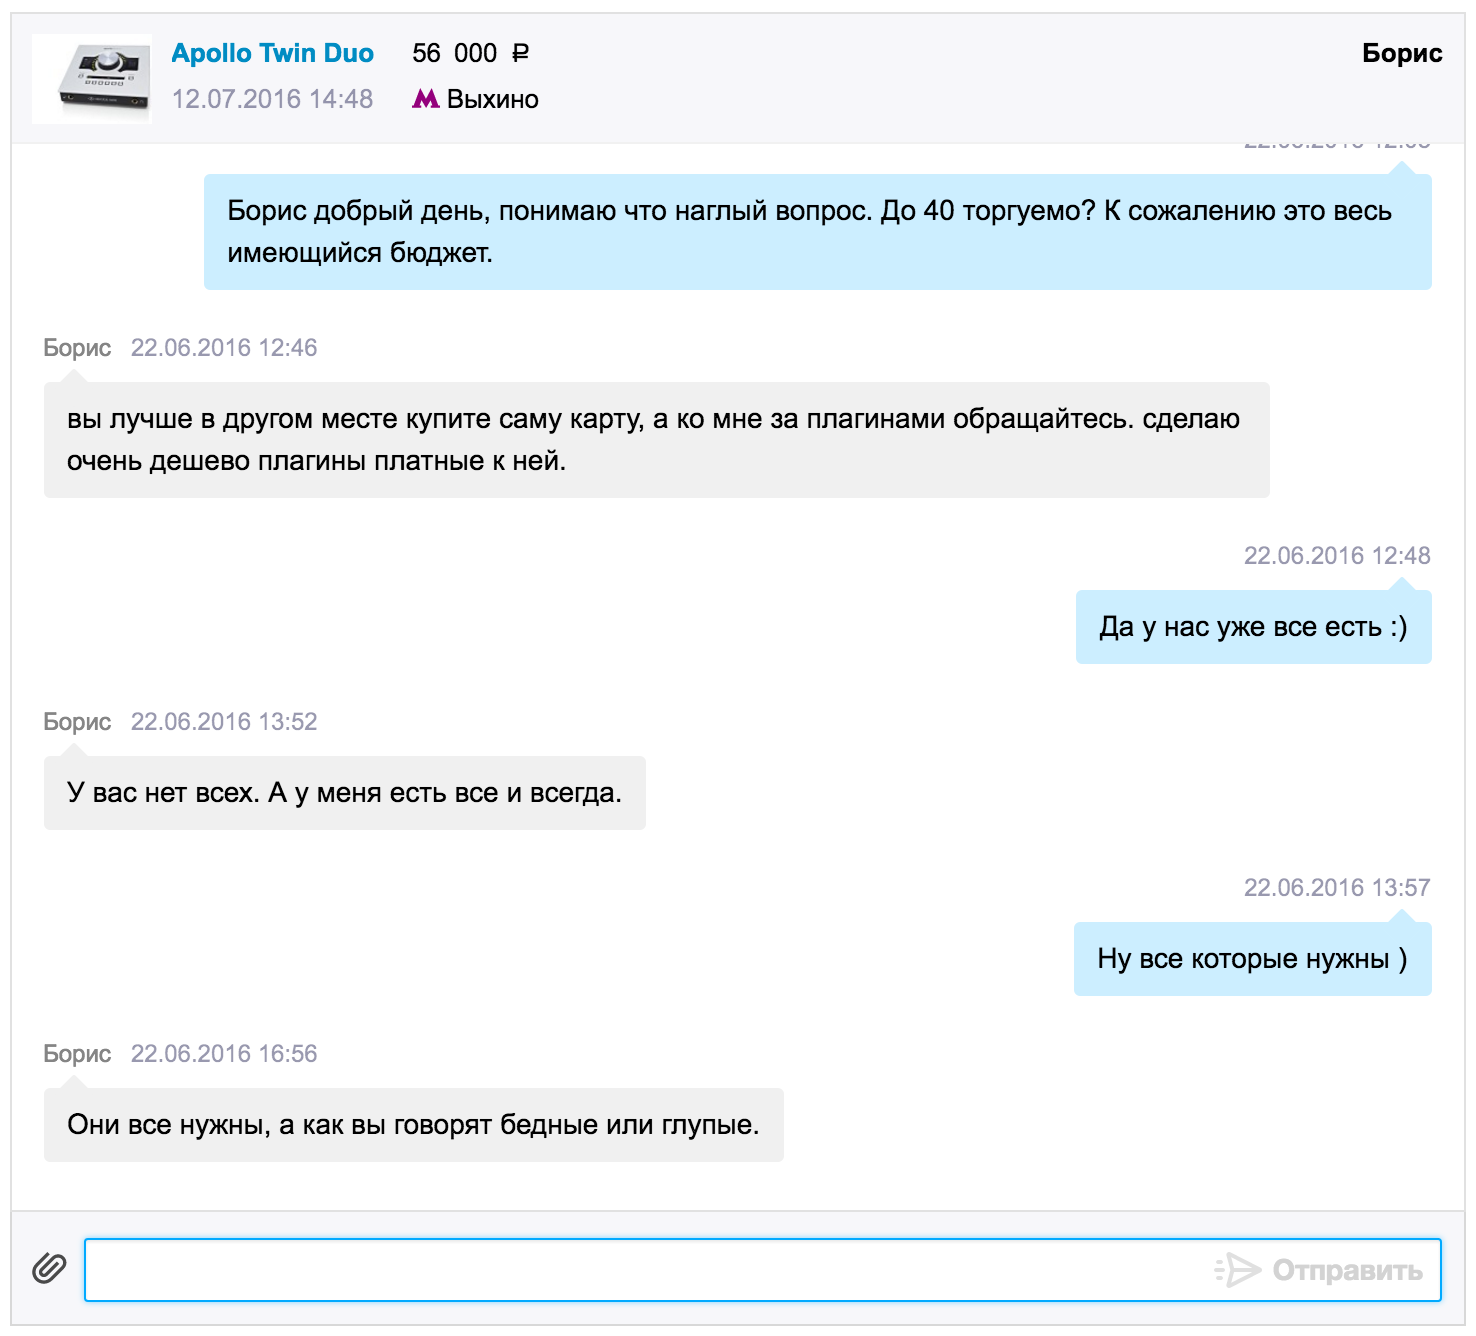Click the Борис name in the header
The height and width of the screenshot is (1336, 1476).
[x=1402, y=53]
